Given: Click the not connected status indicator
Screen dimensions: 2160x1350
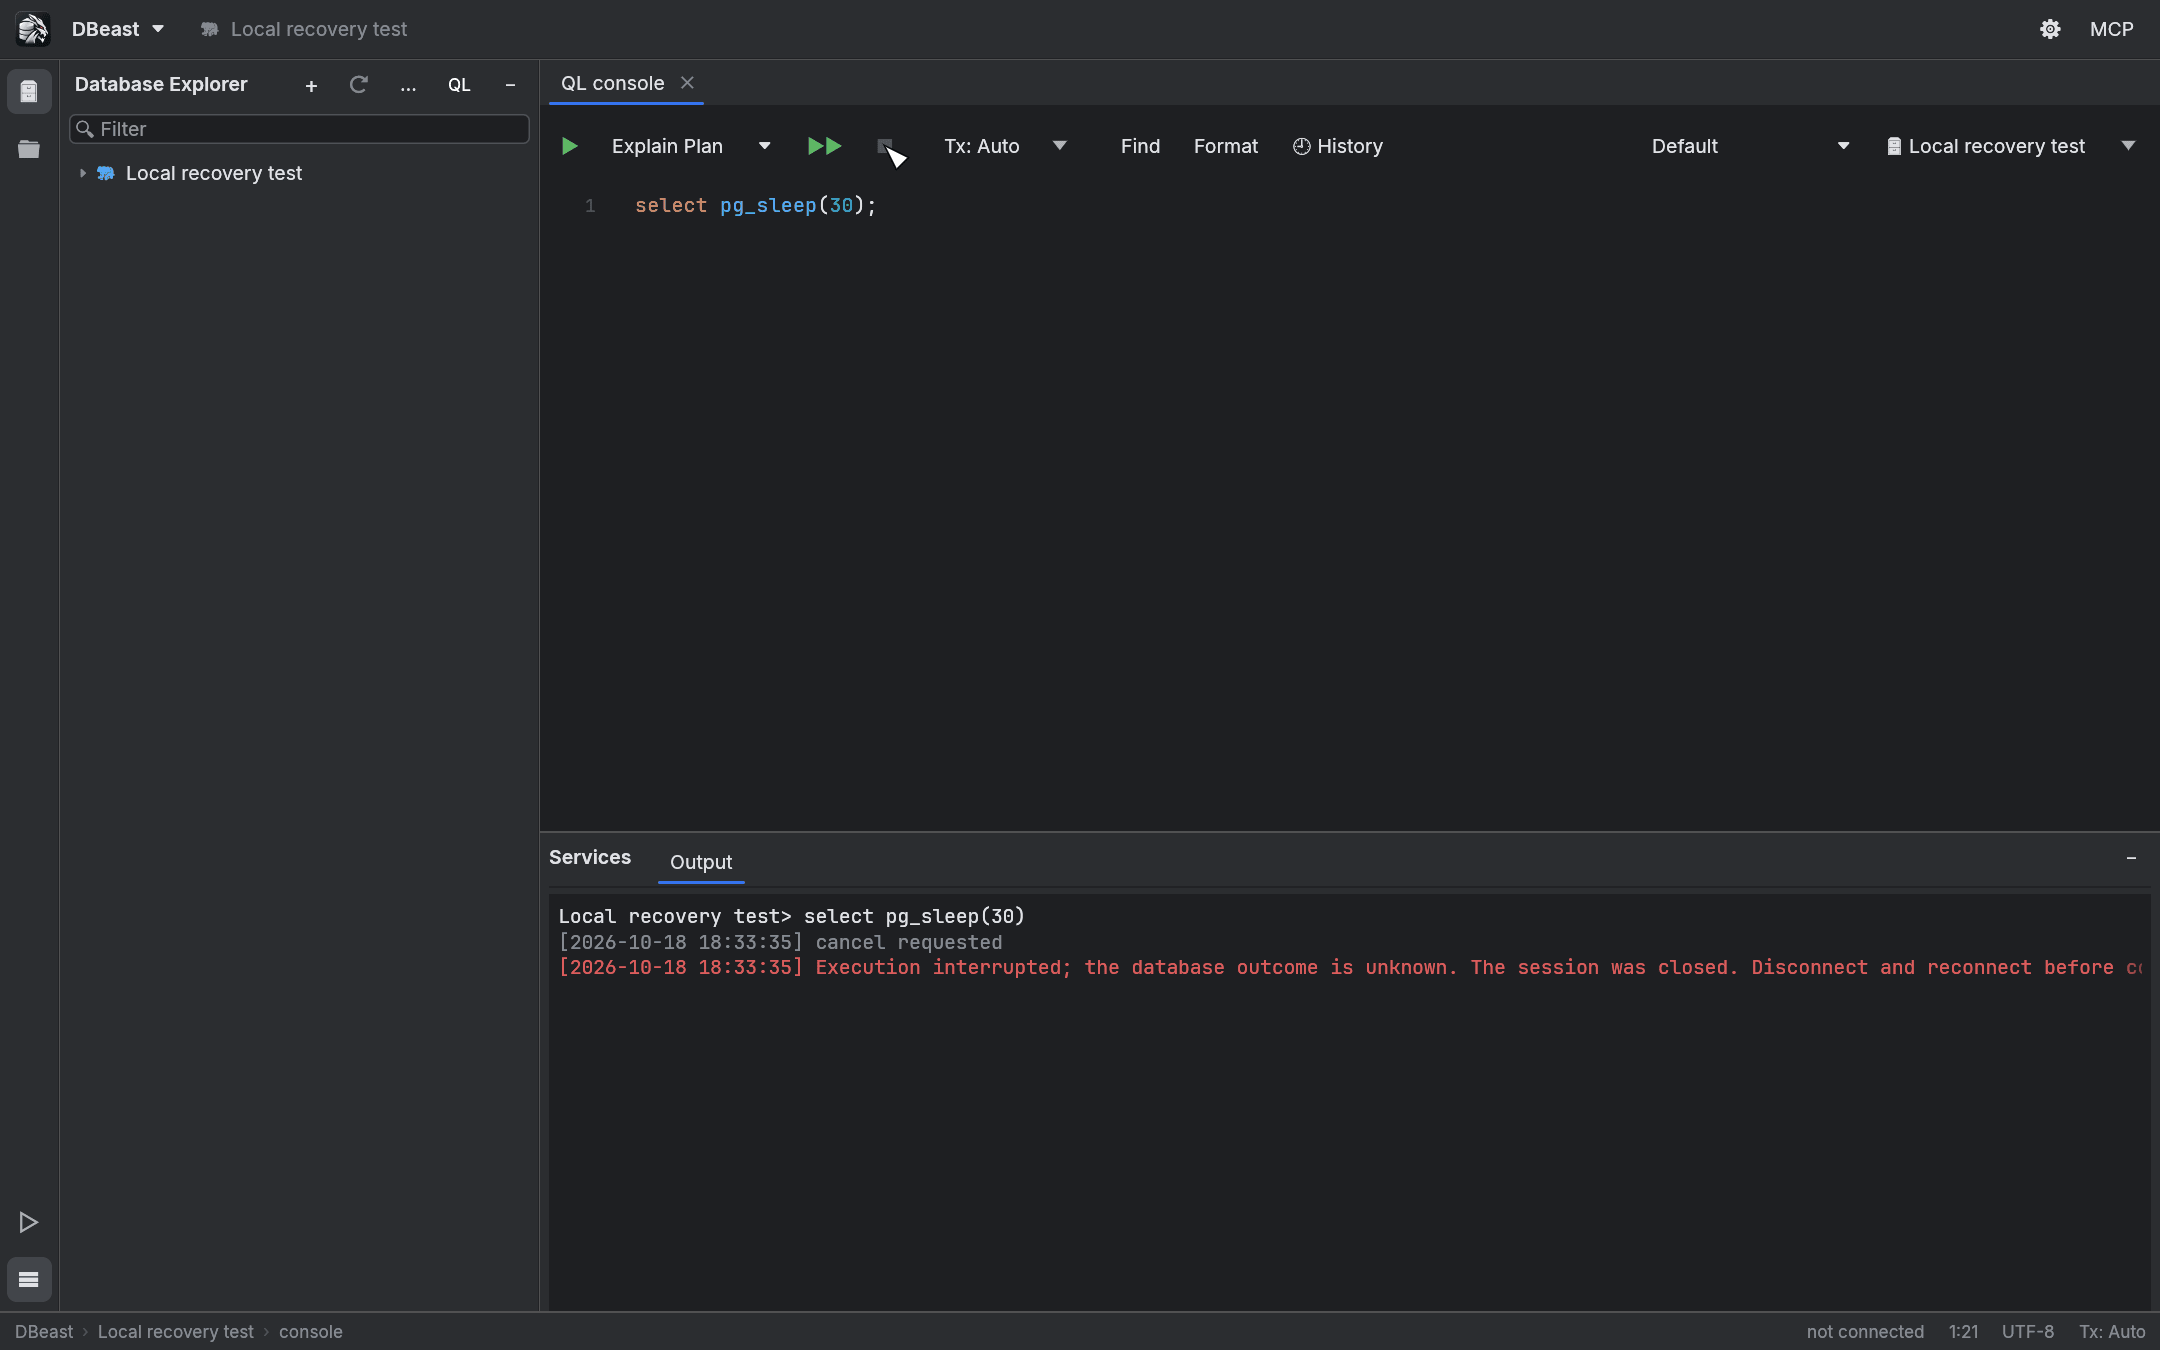Looking at the screenshot, I should (1865, 1332).
